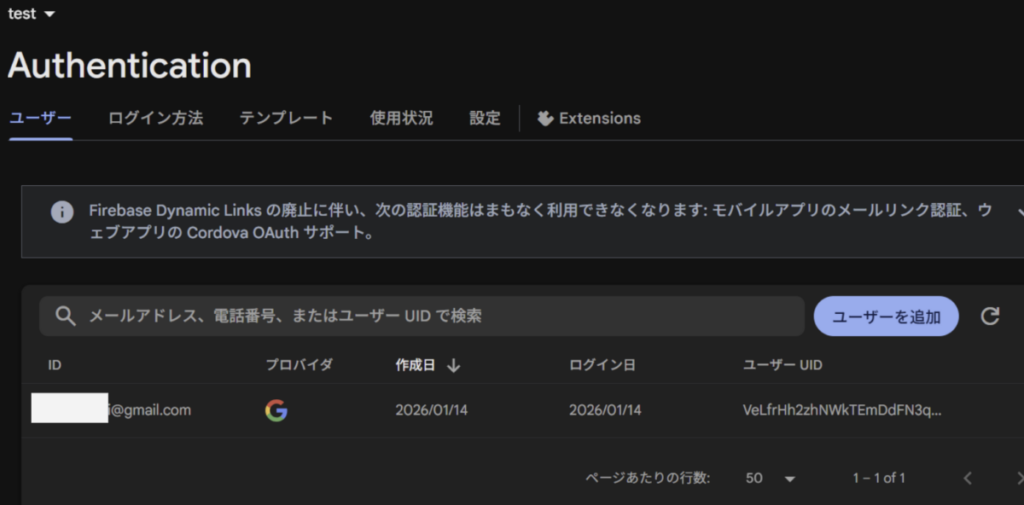Open the rows per page dropdown

(770, 478)
